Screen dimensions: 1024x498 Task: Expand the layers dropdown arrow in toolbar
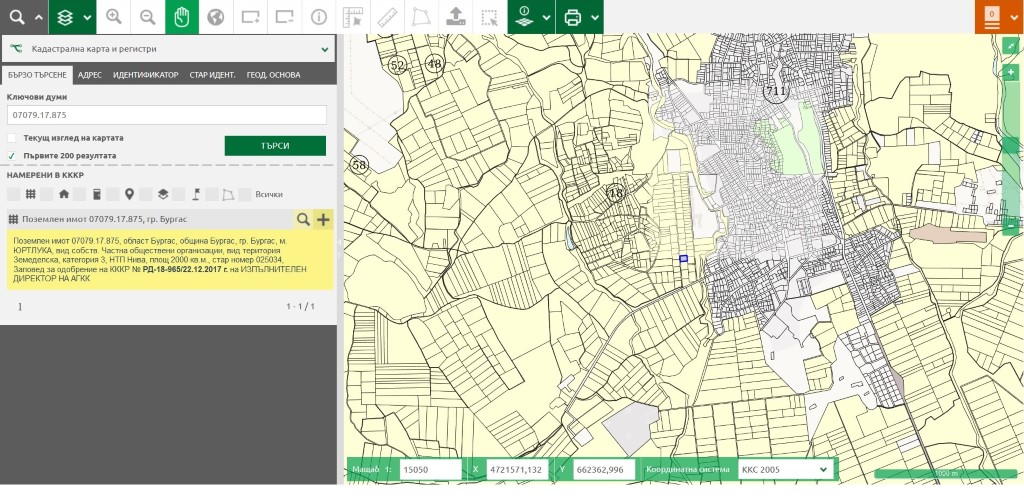(x=87, y=17)
